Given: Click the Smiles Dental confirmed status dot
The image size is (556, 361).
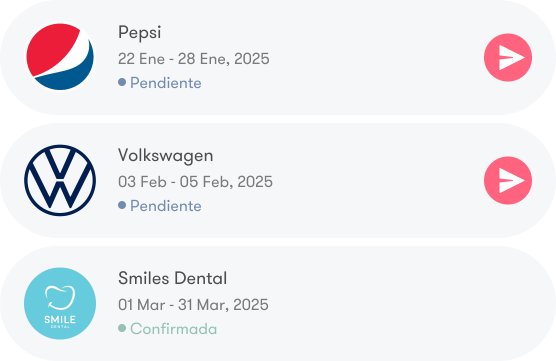Looking at the screenshot, I should tap(122, 328).
